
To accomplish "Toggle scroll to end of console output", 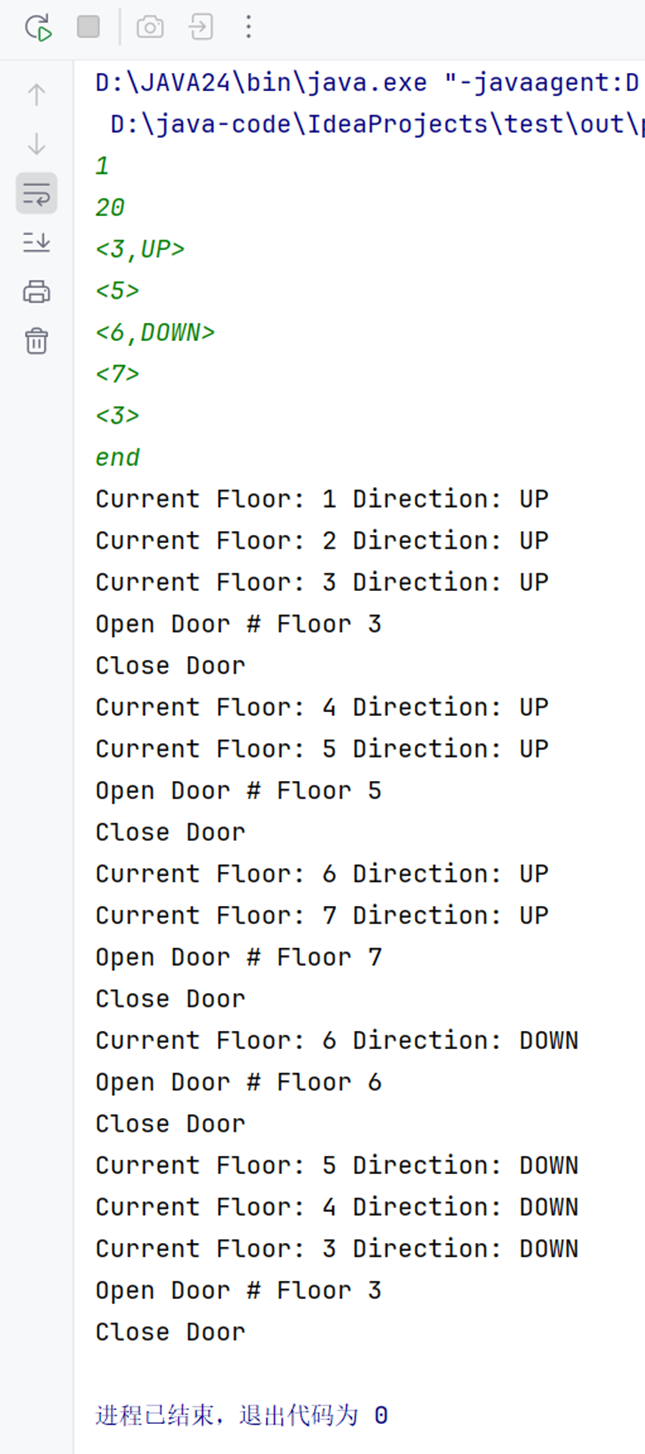I will click(37, 242).
